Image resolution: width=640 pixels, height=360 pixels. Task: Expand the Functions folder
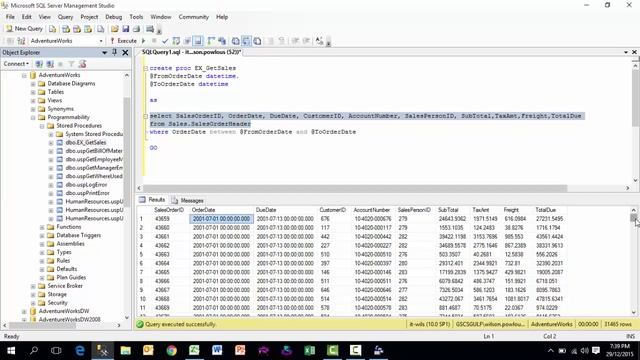tap(42, 227)
